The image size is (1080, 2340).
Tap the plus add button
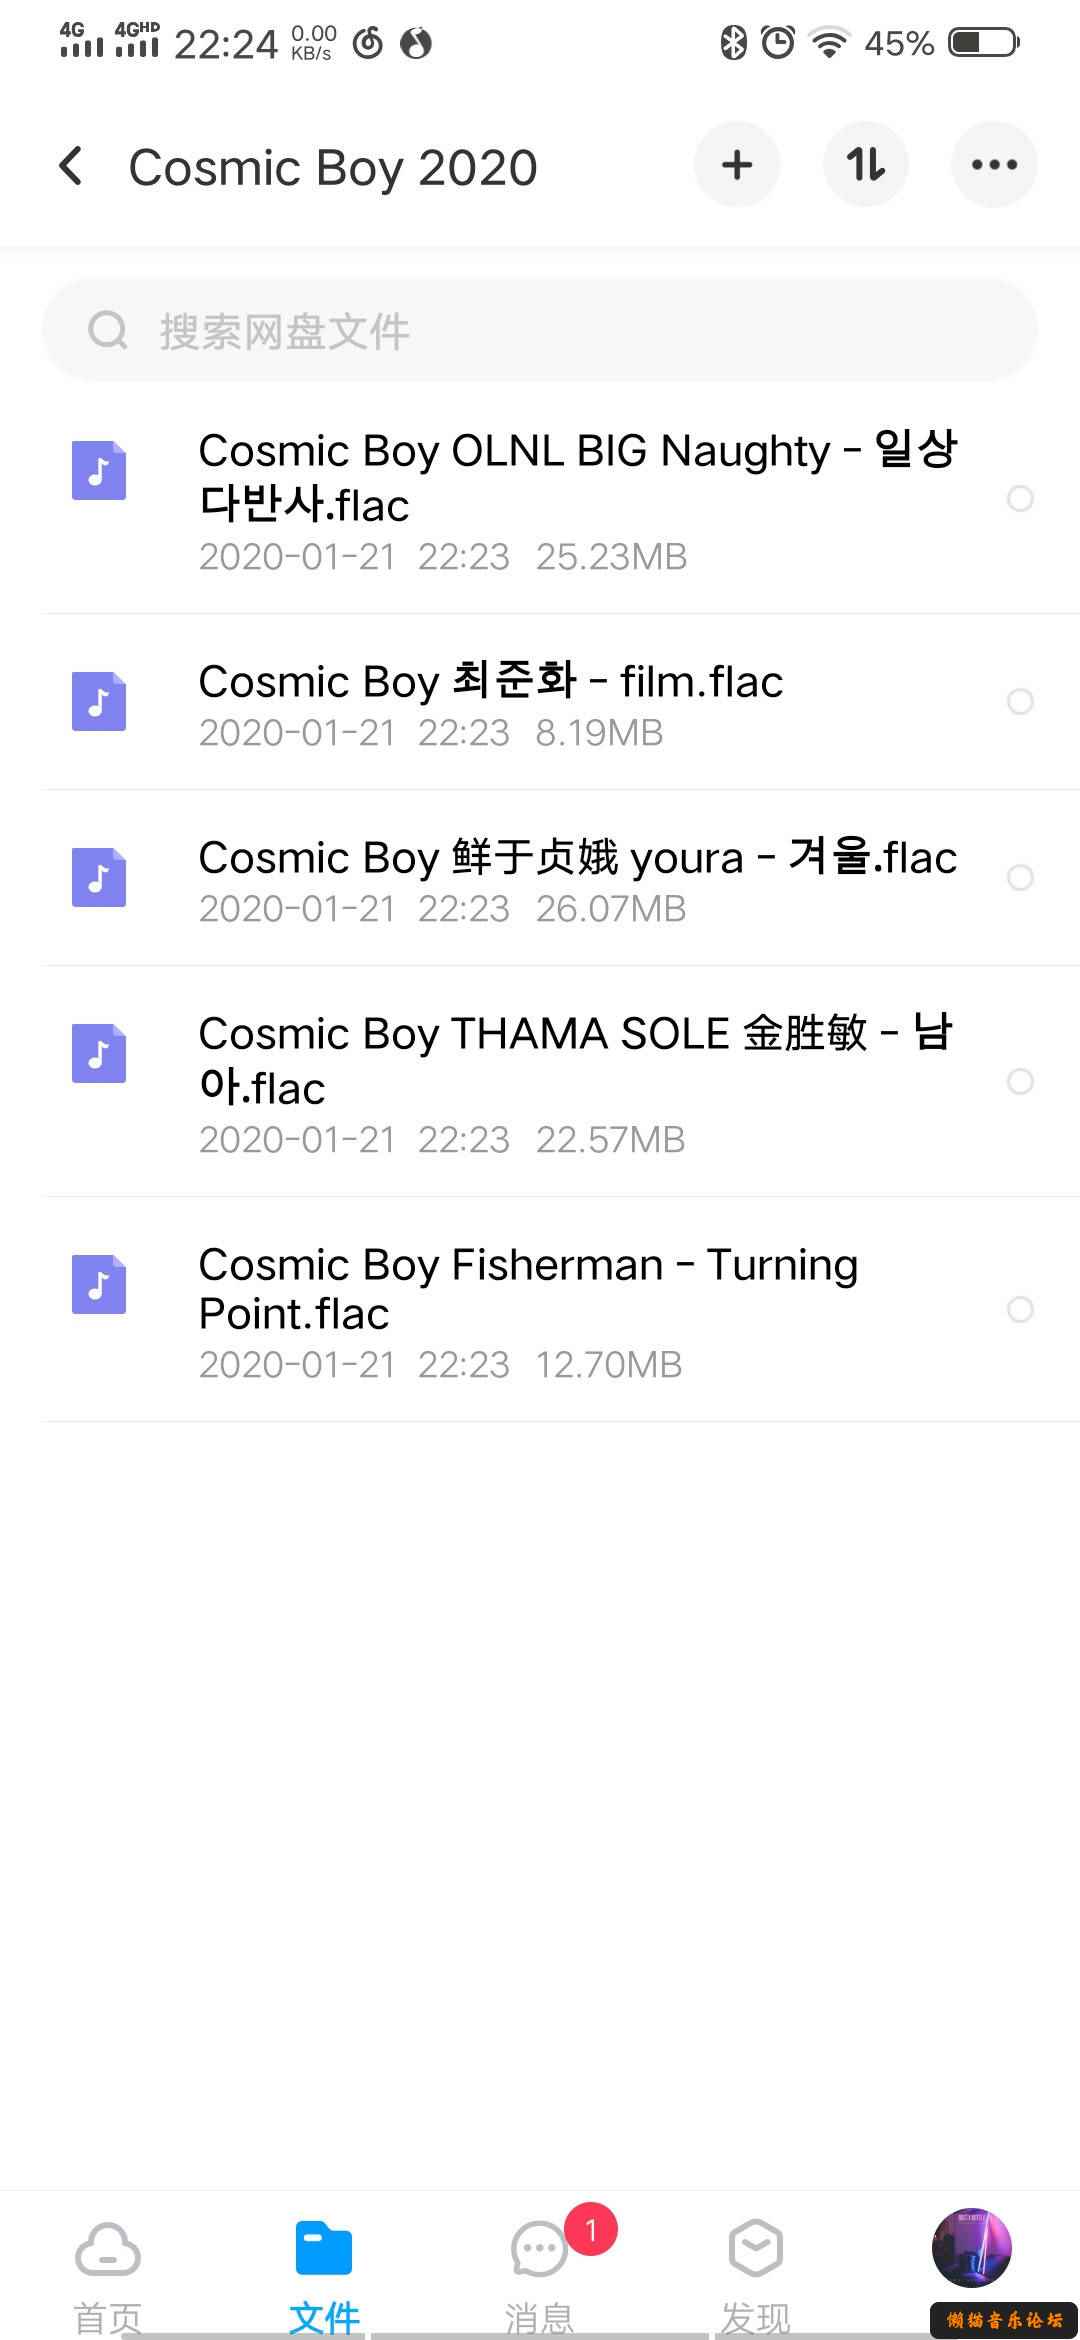[737, 165]
